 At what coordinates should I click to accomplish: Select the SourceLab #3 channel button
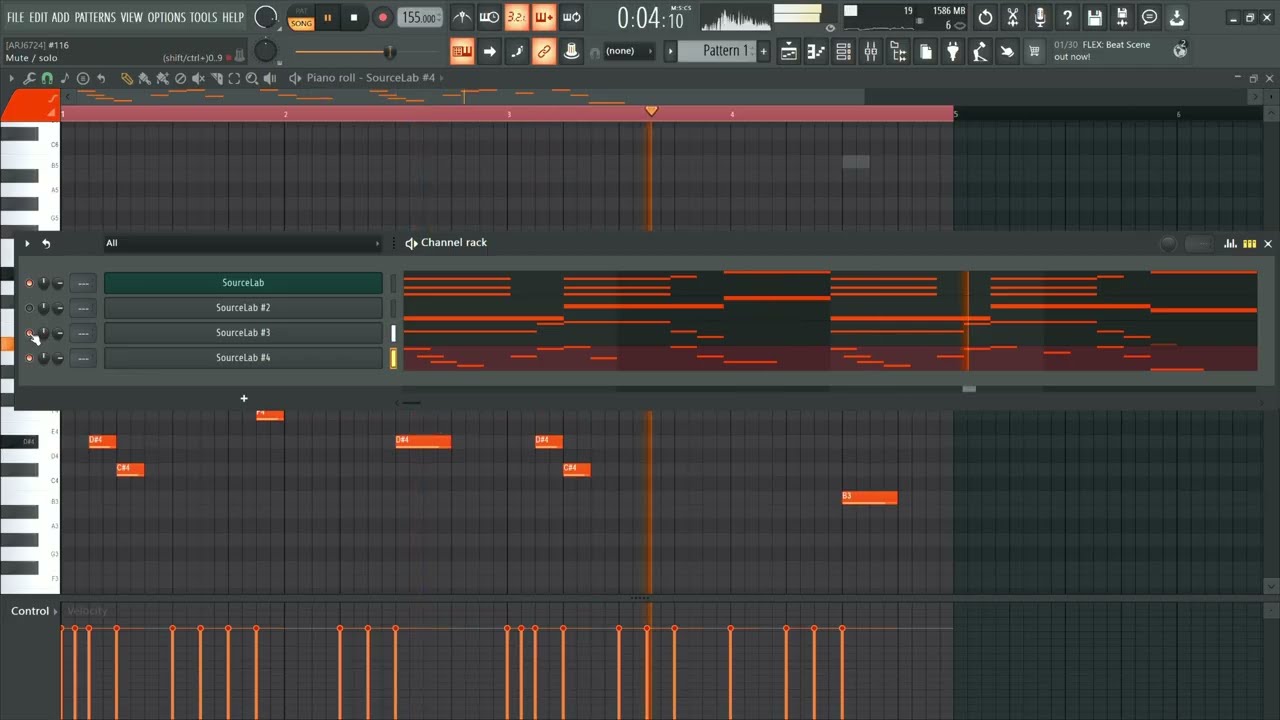click(243, 333)
